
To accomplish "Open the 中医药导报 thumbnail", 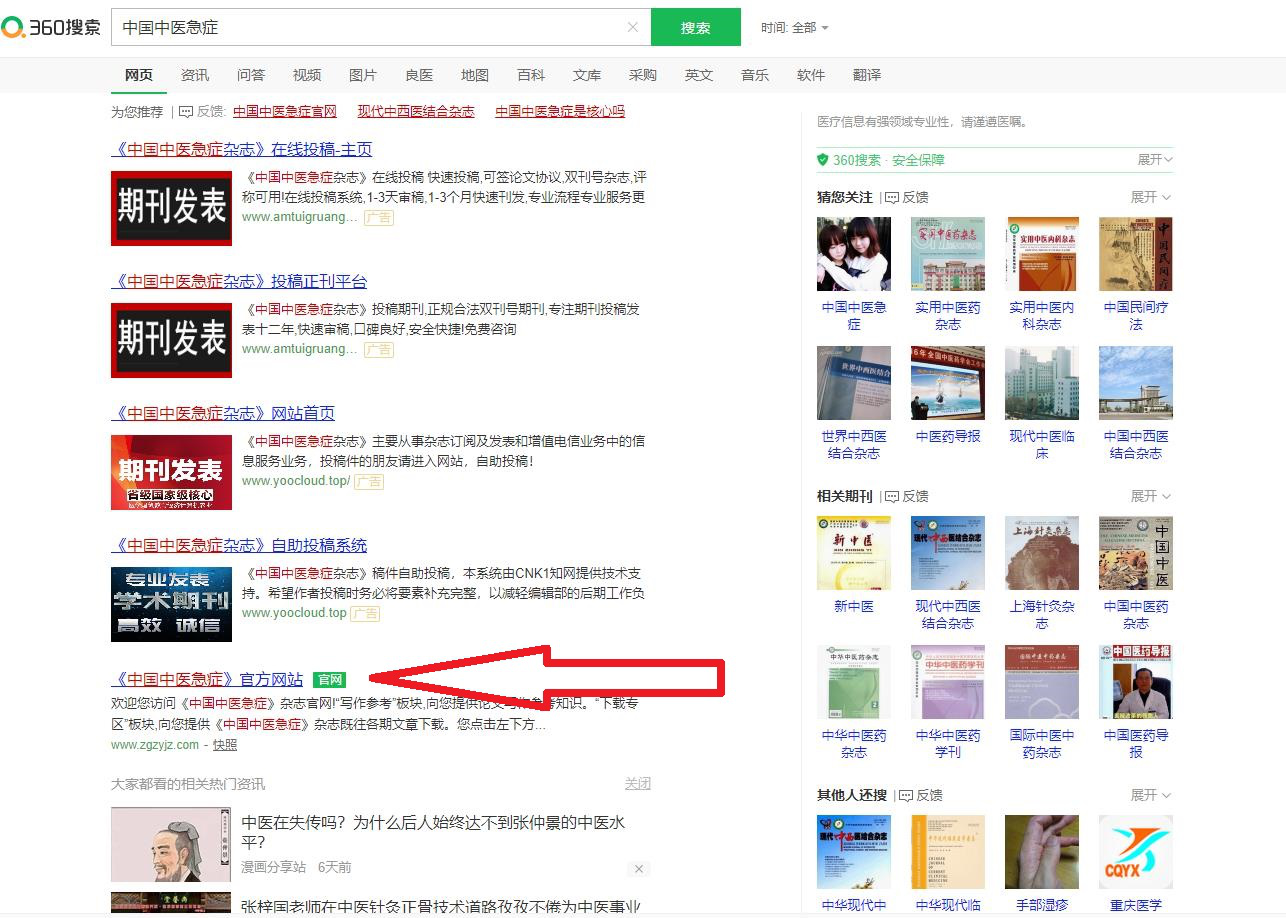I will (x=948, y=383).
